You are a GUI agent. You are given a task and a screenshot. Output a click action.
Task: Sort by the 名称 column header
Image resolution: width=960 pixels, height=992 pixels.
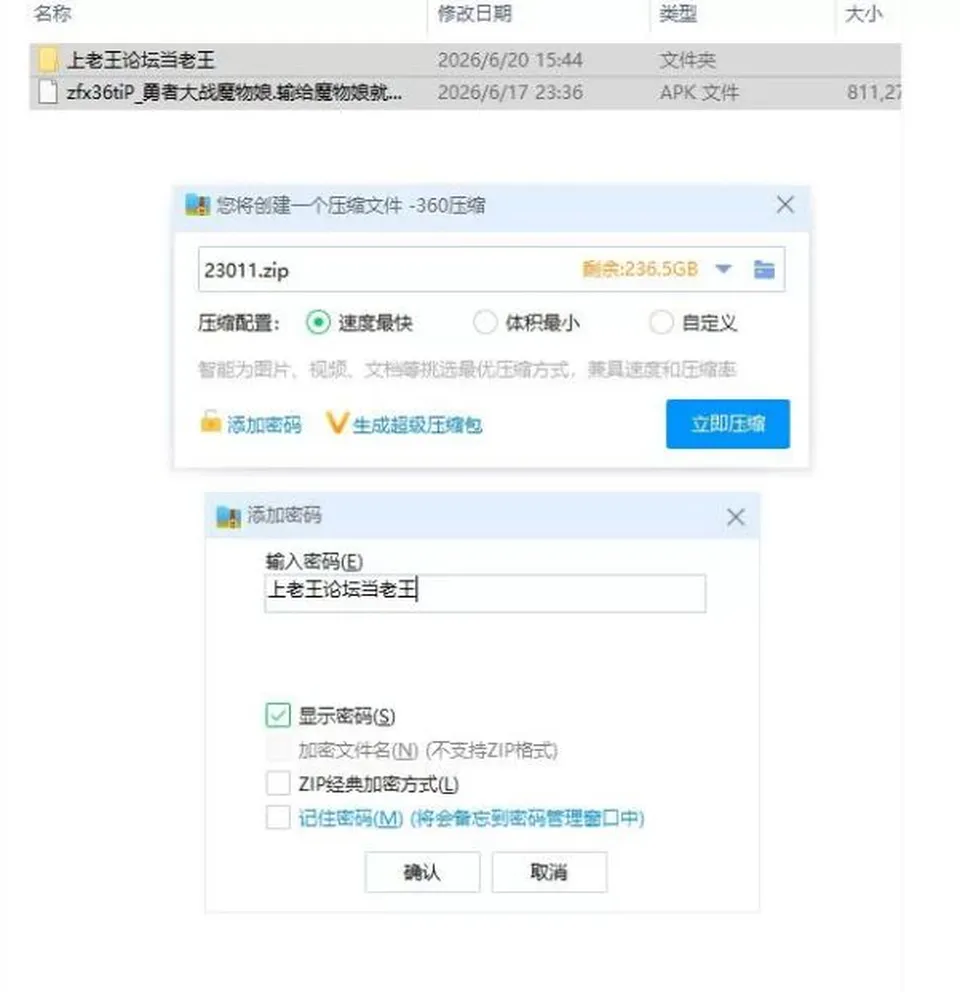click(x=53, y=13)
